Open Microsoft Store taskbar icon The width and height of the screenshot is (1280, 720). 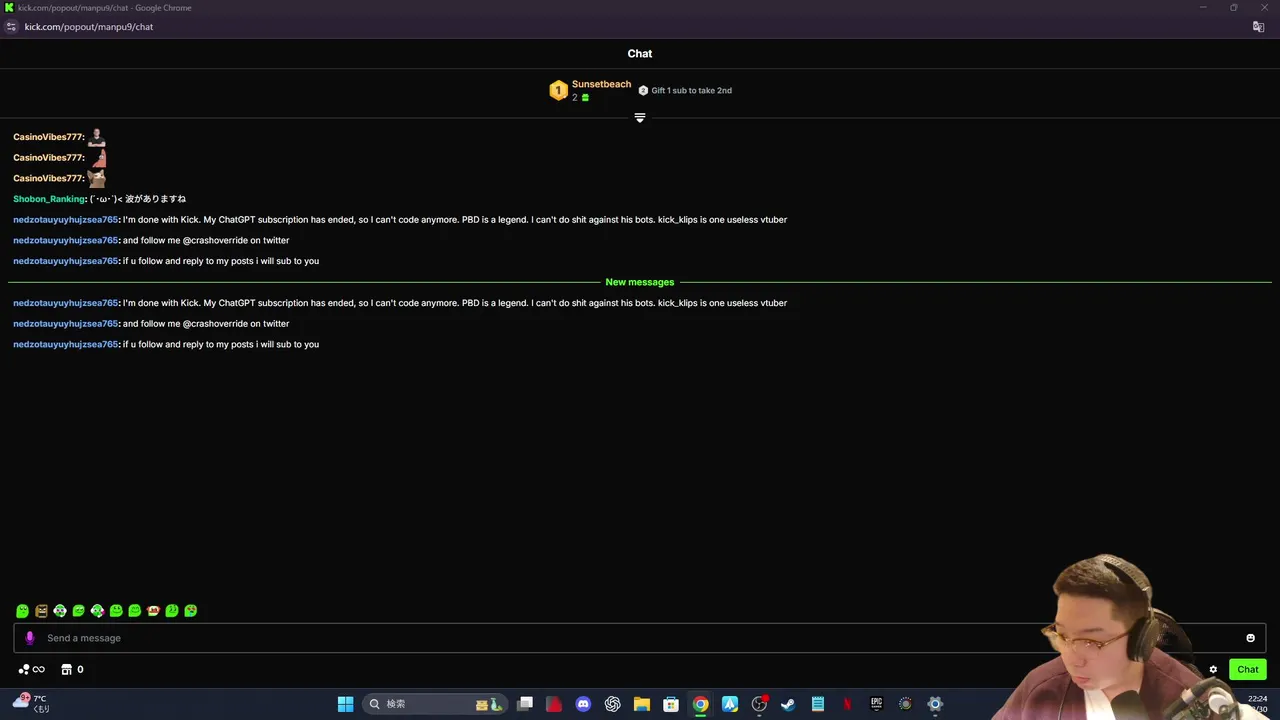(671, 704)
